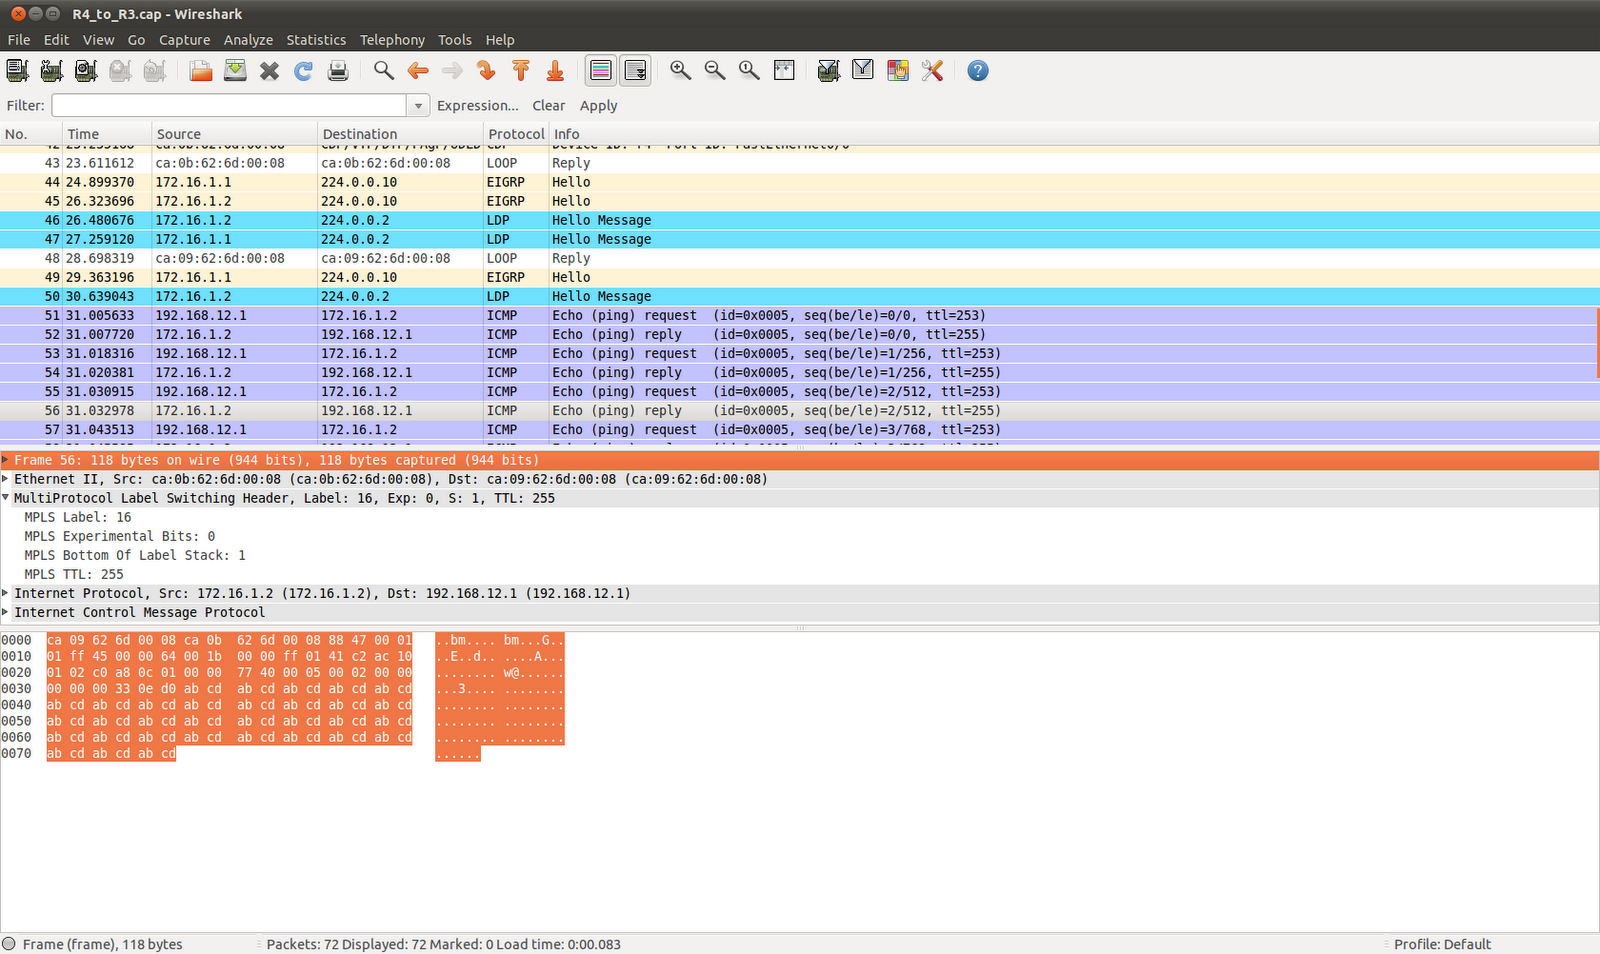1600x954 pixels.
Task: Zoom in on packet text
Action: [681, 70]
